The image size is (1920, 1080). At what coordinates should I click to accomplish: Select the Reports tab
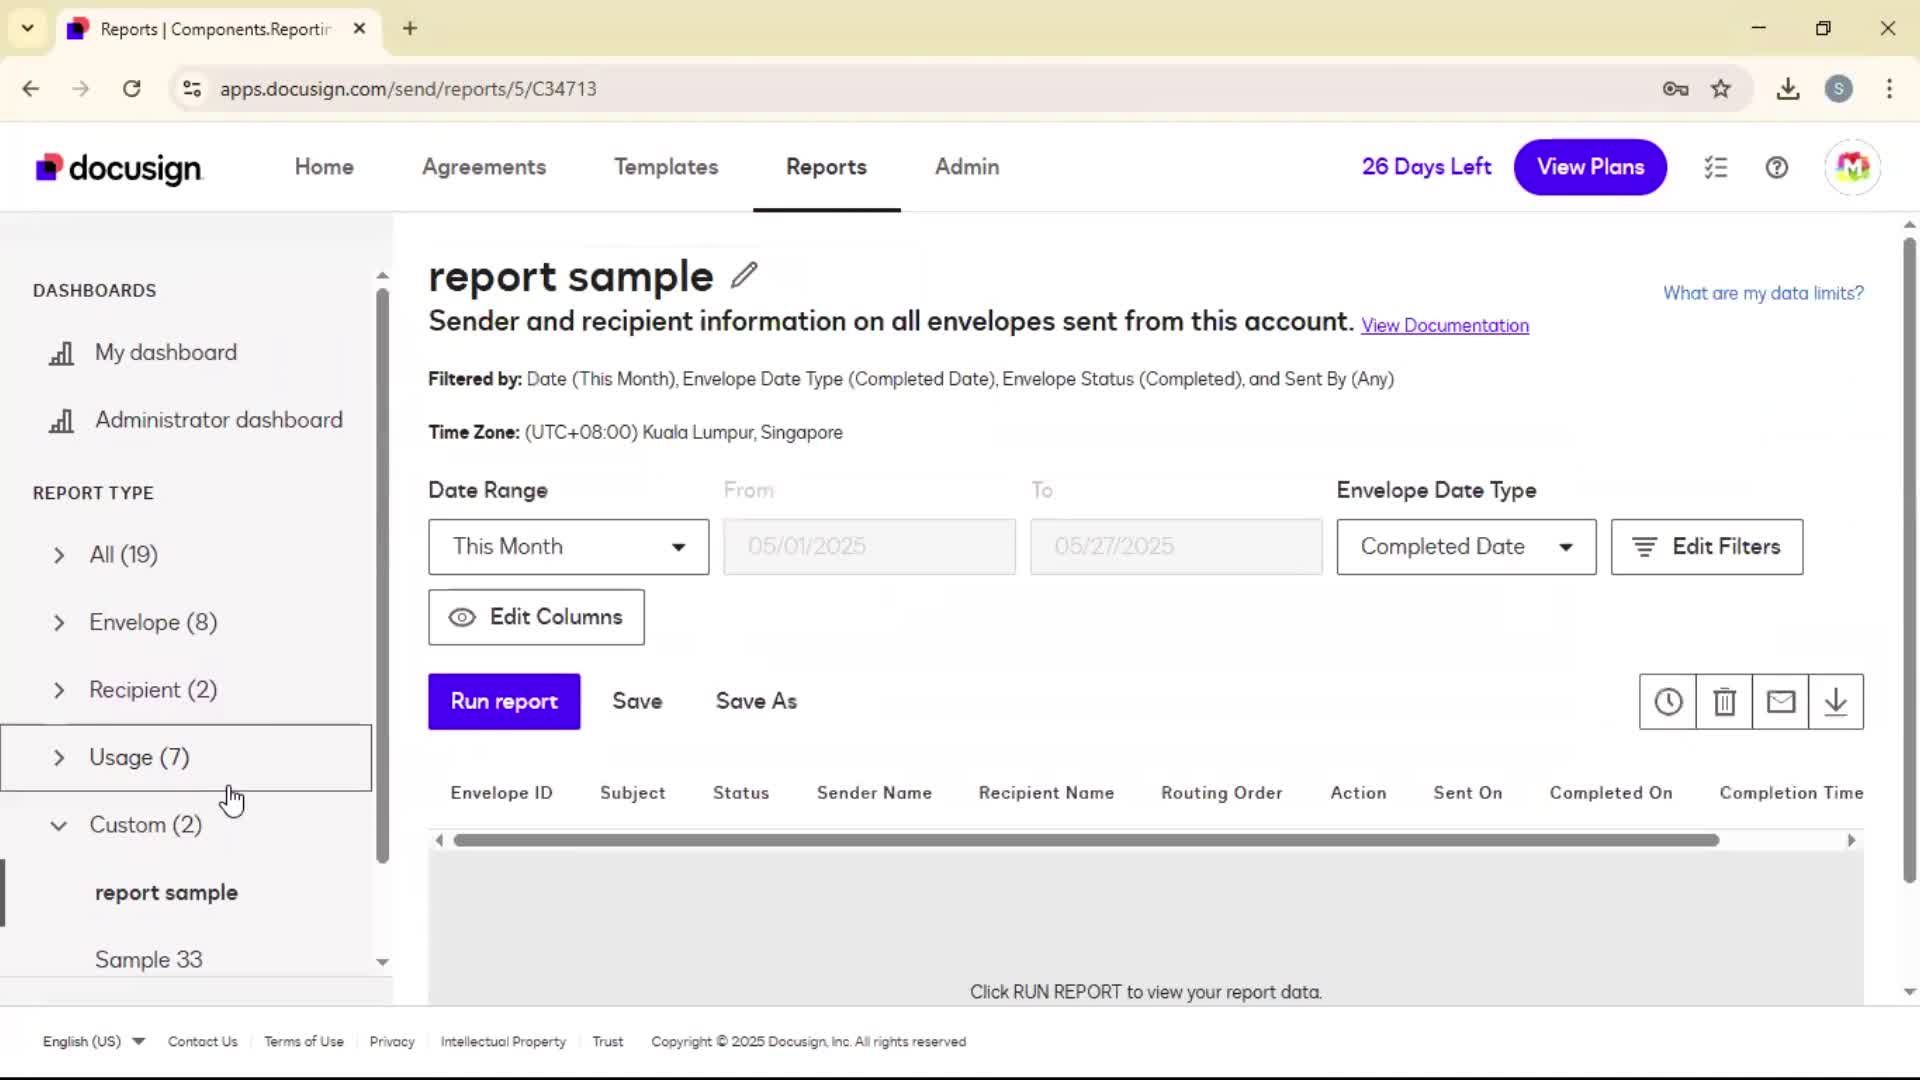tap(826, 167)
